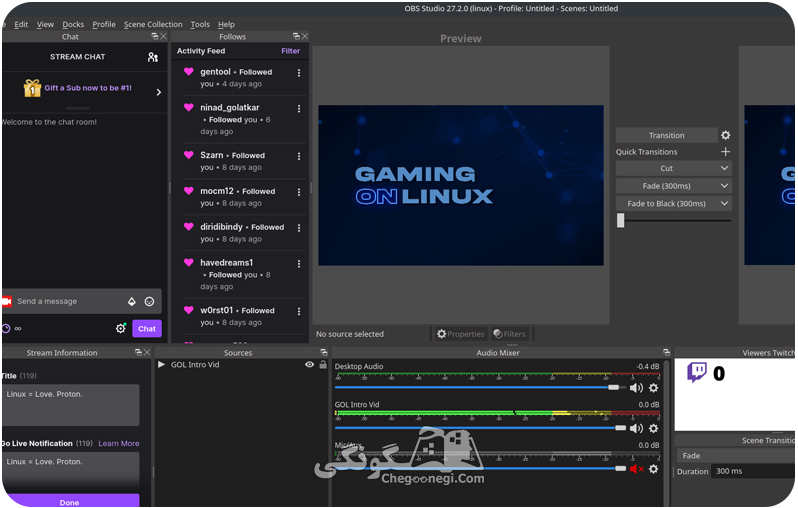Add a quick transition with plus icon
This screenshot has height=508, width=798.
pyautogui.click(x=726, y=152)
